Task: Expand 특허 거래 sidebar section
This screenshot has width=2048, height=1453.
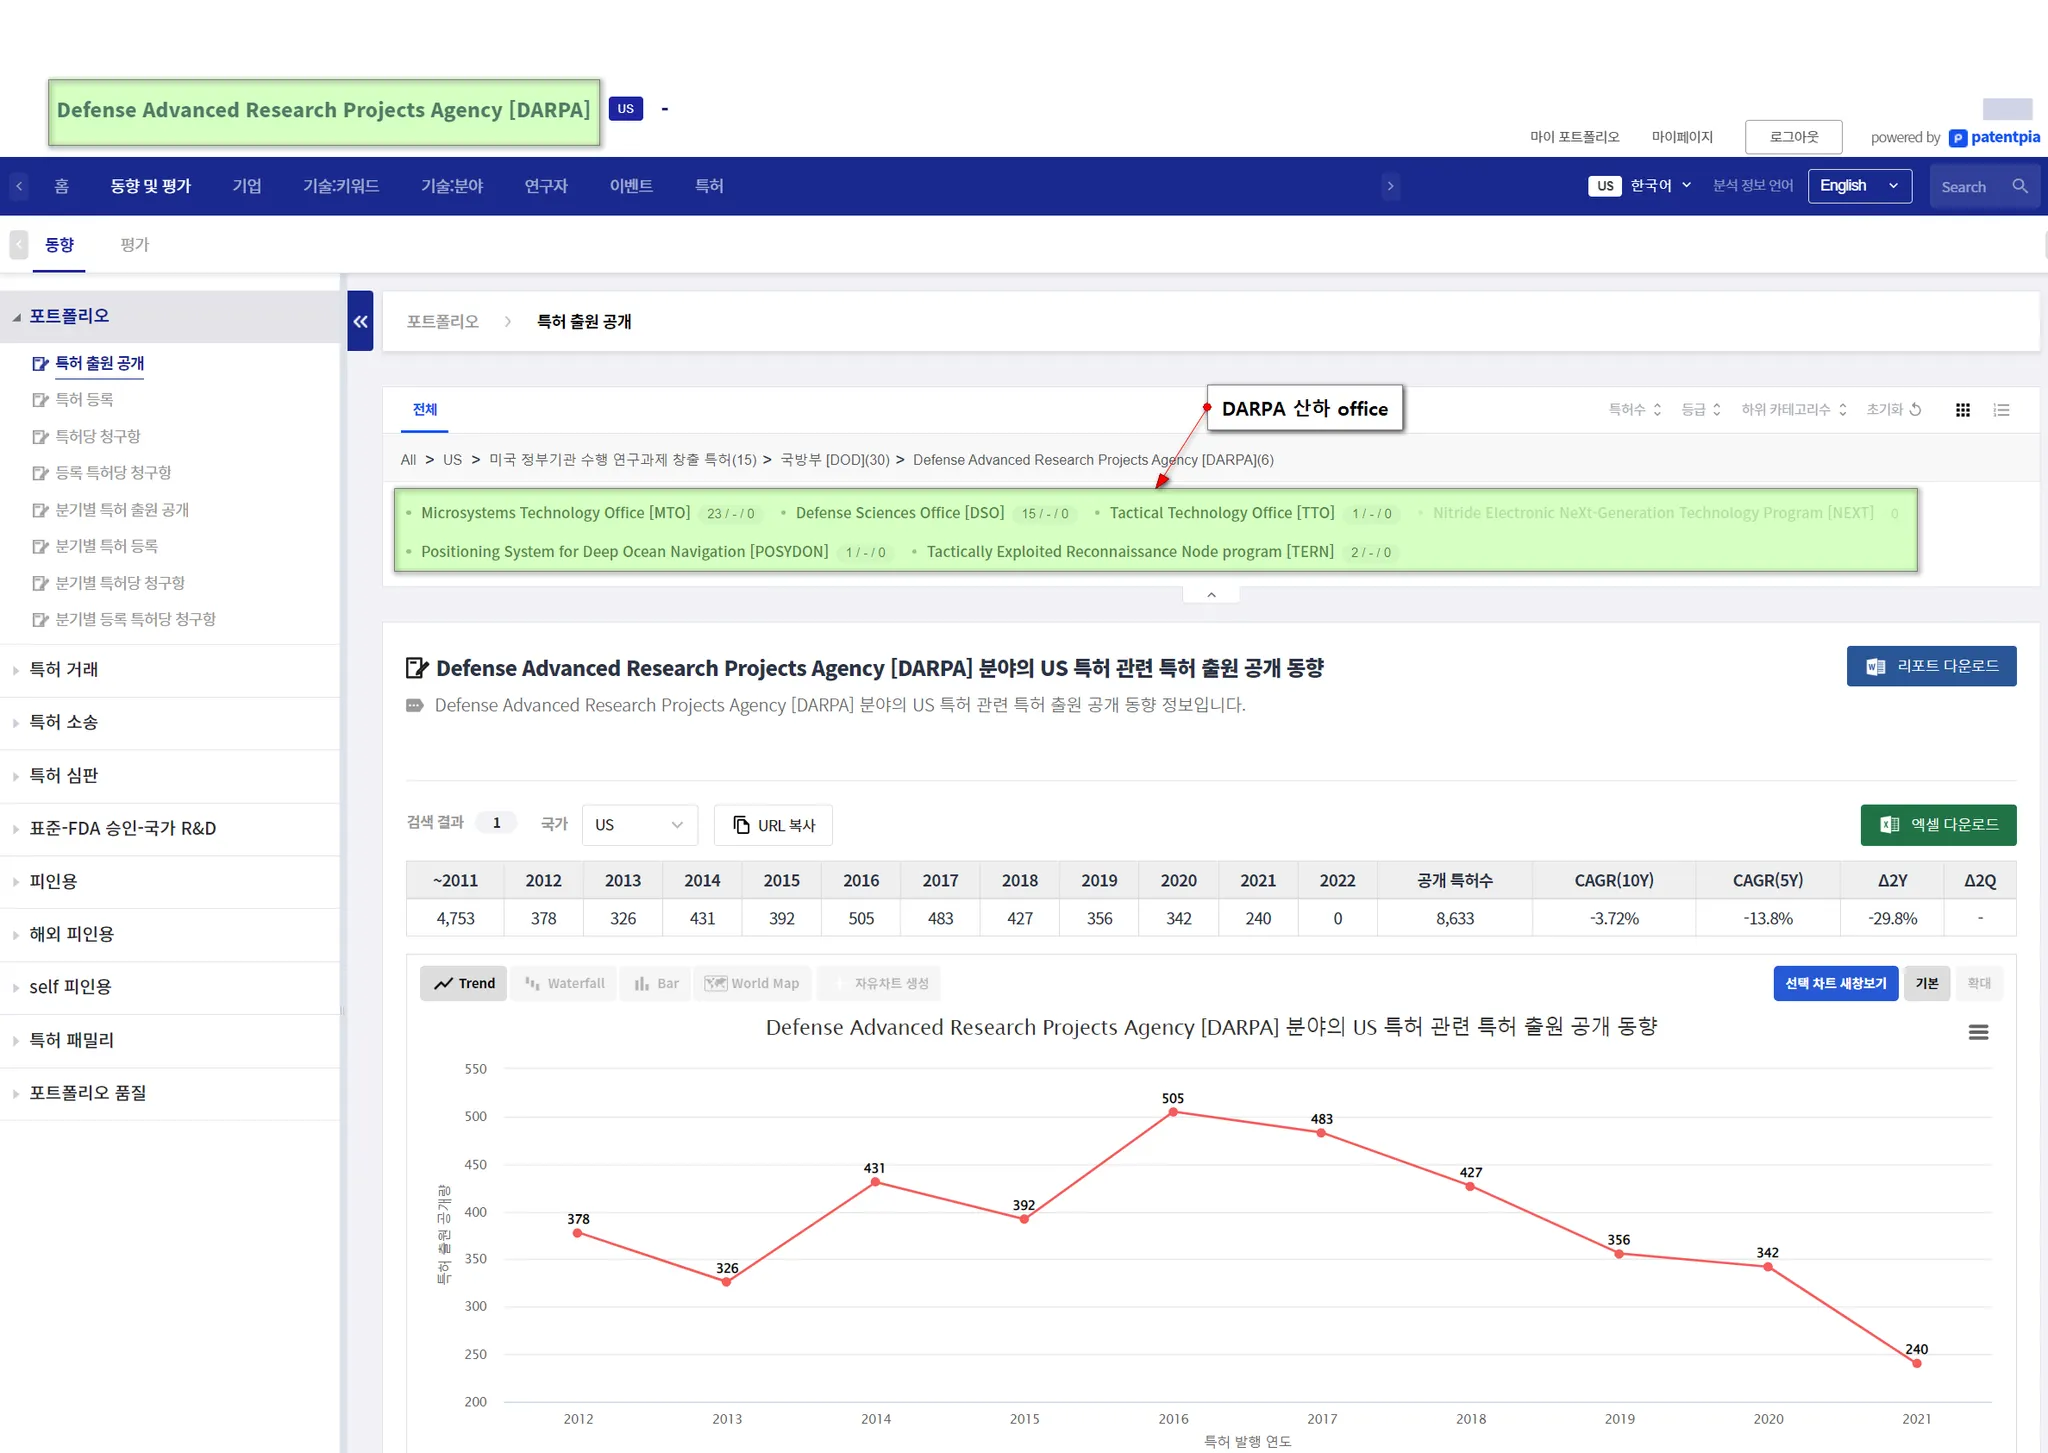Action: tap(64, 670)
